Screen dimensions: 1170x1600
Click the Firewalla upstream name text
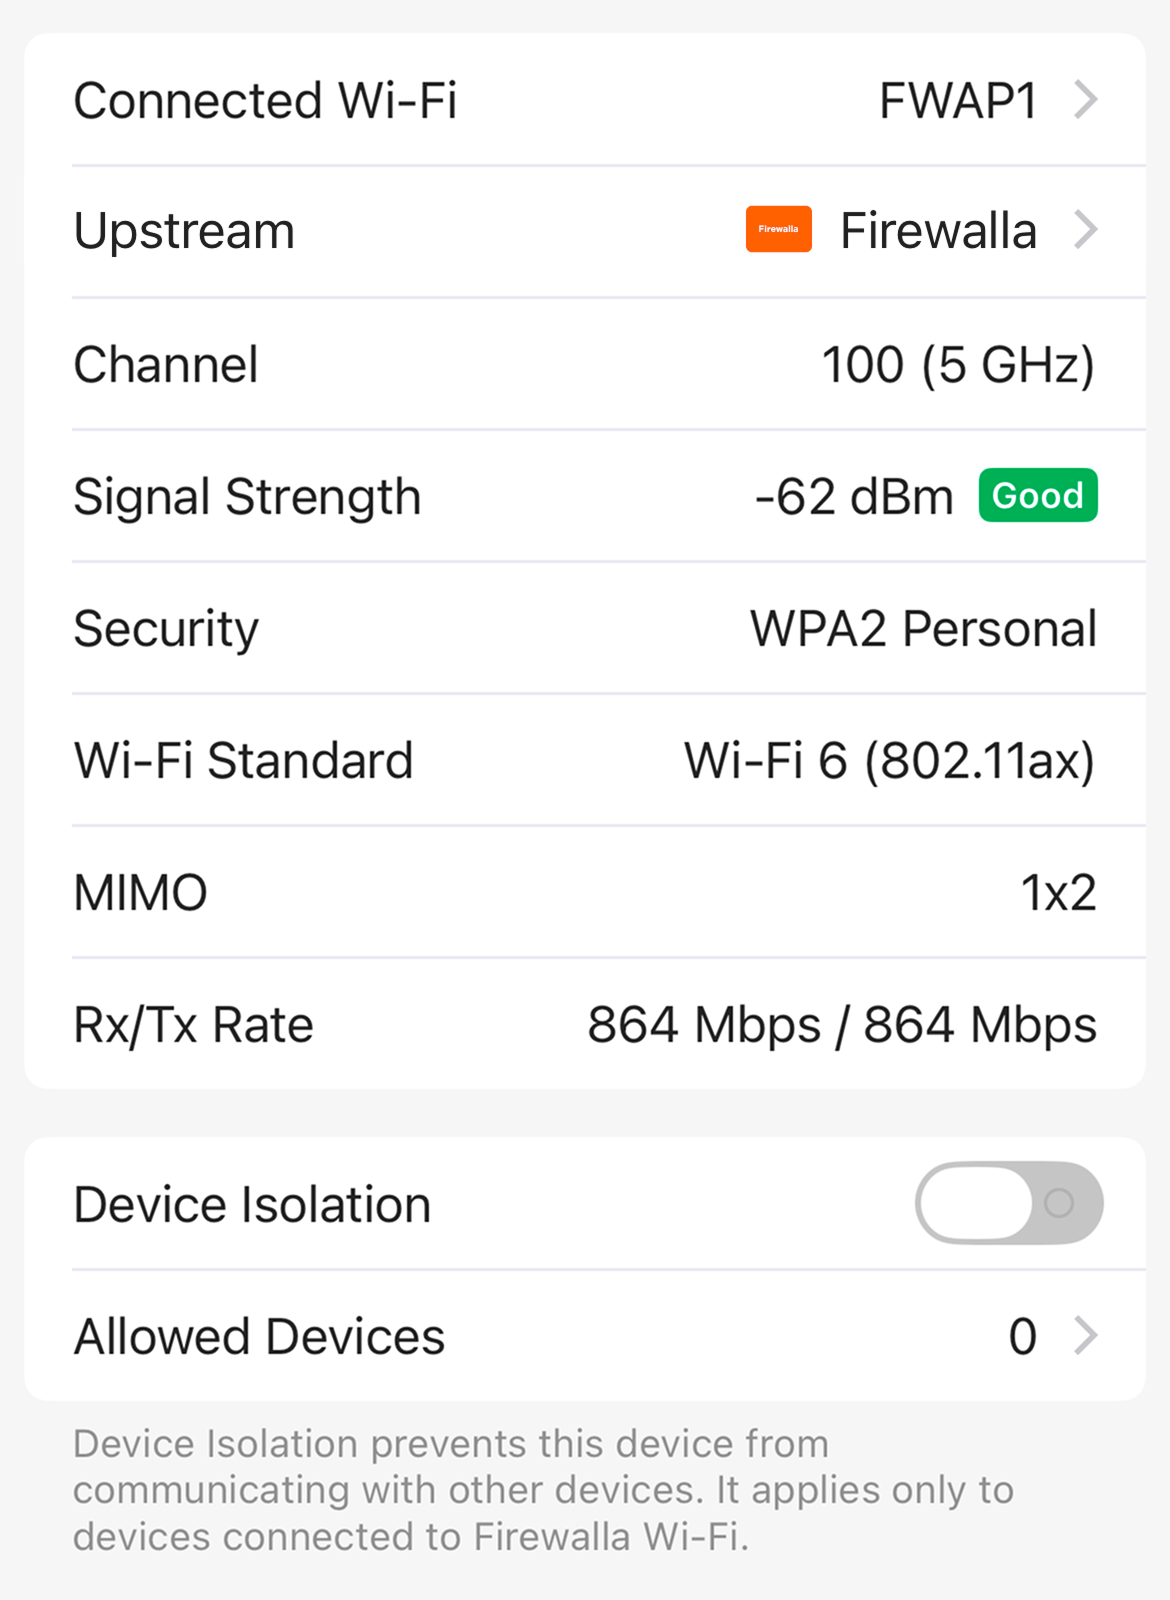pyautogui.click(x=938, y=231)
